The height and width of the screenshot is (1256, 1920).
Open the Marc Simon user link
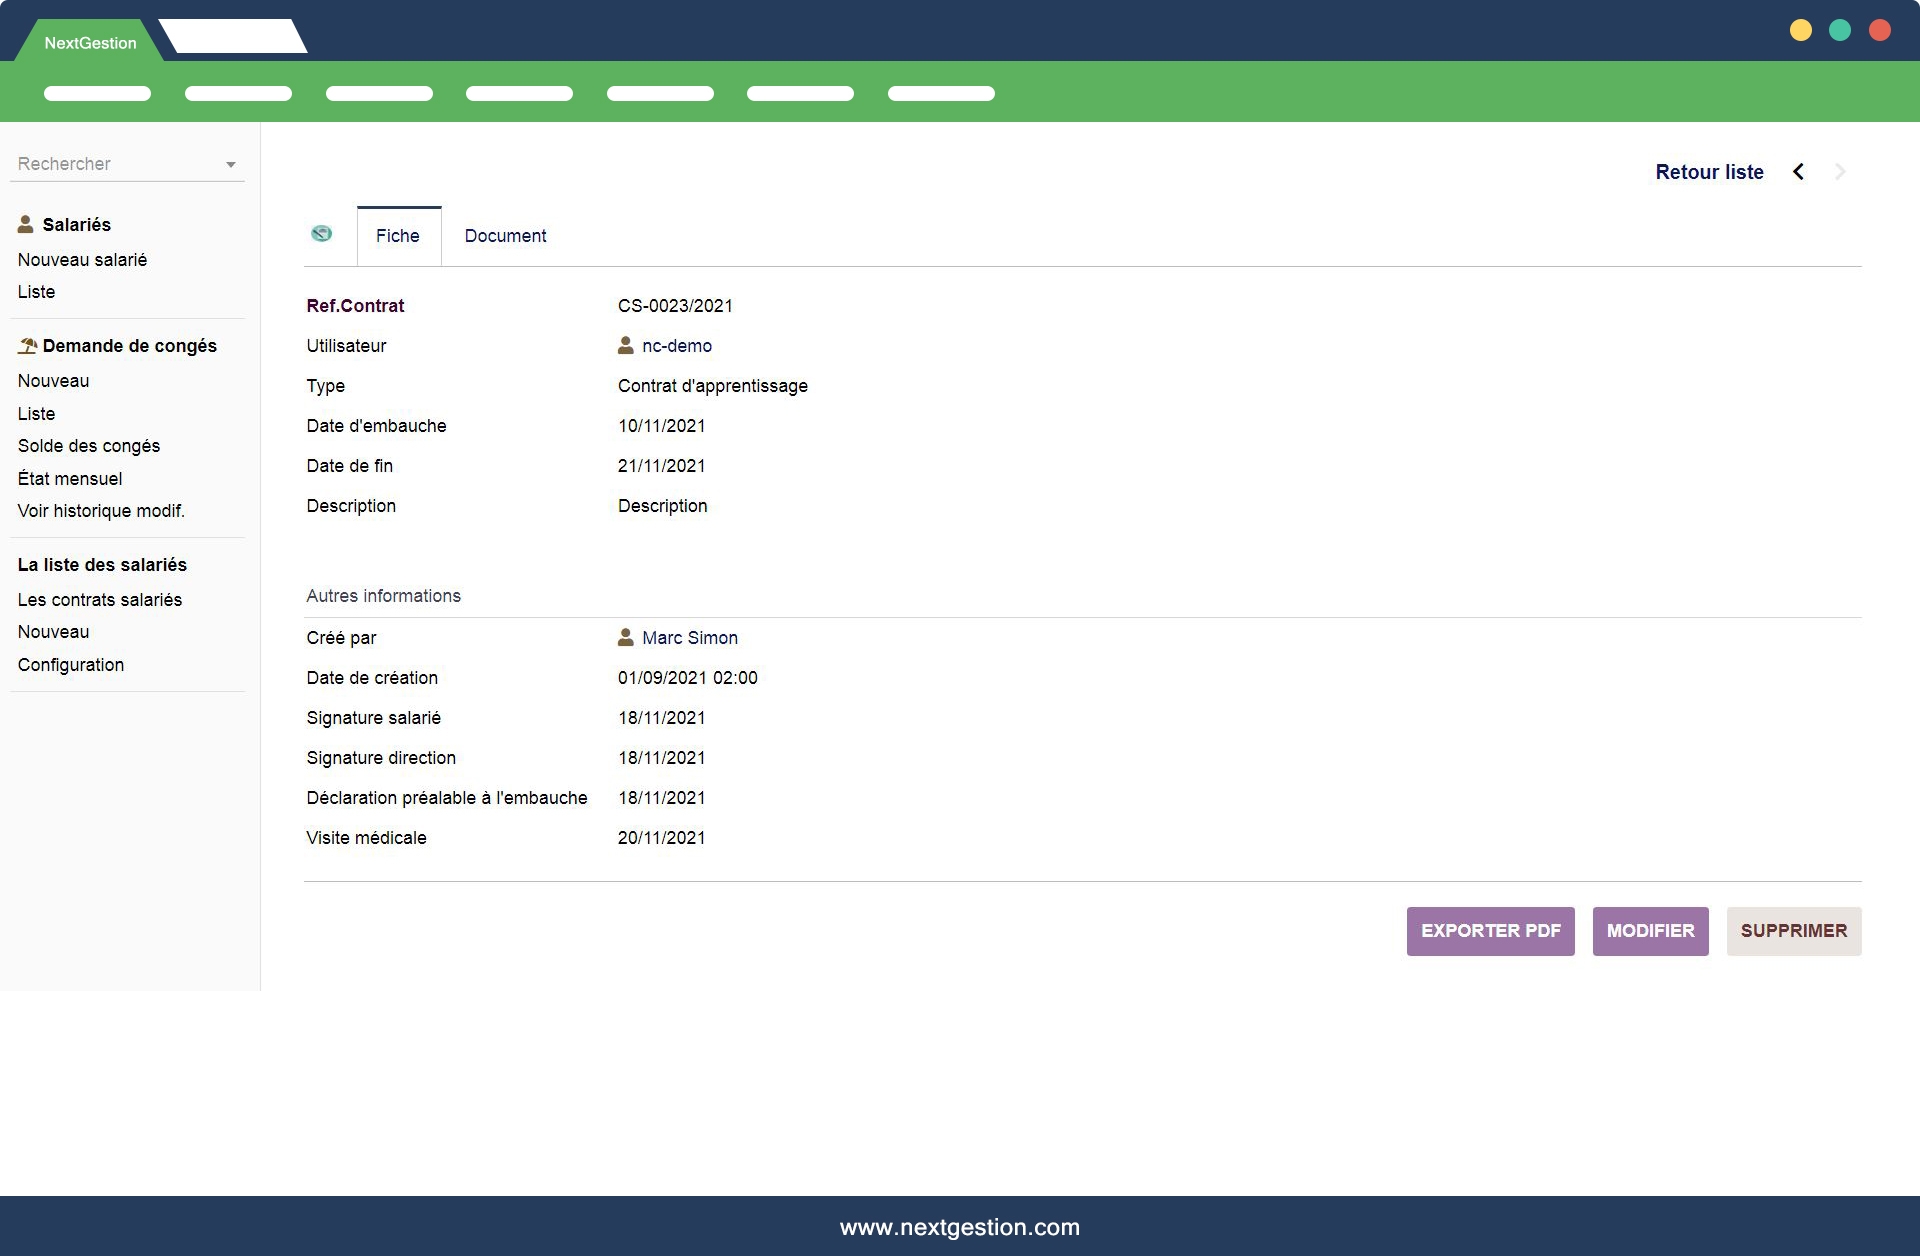(690, 638)
